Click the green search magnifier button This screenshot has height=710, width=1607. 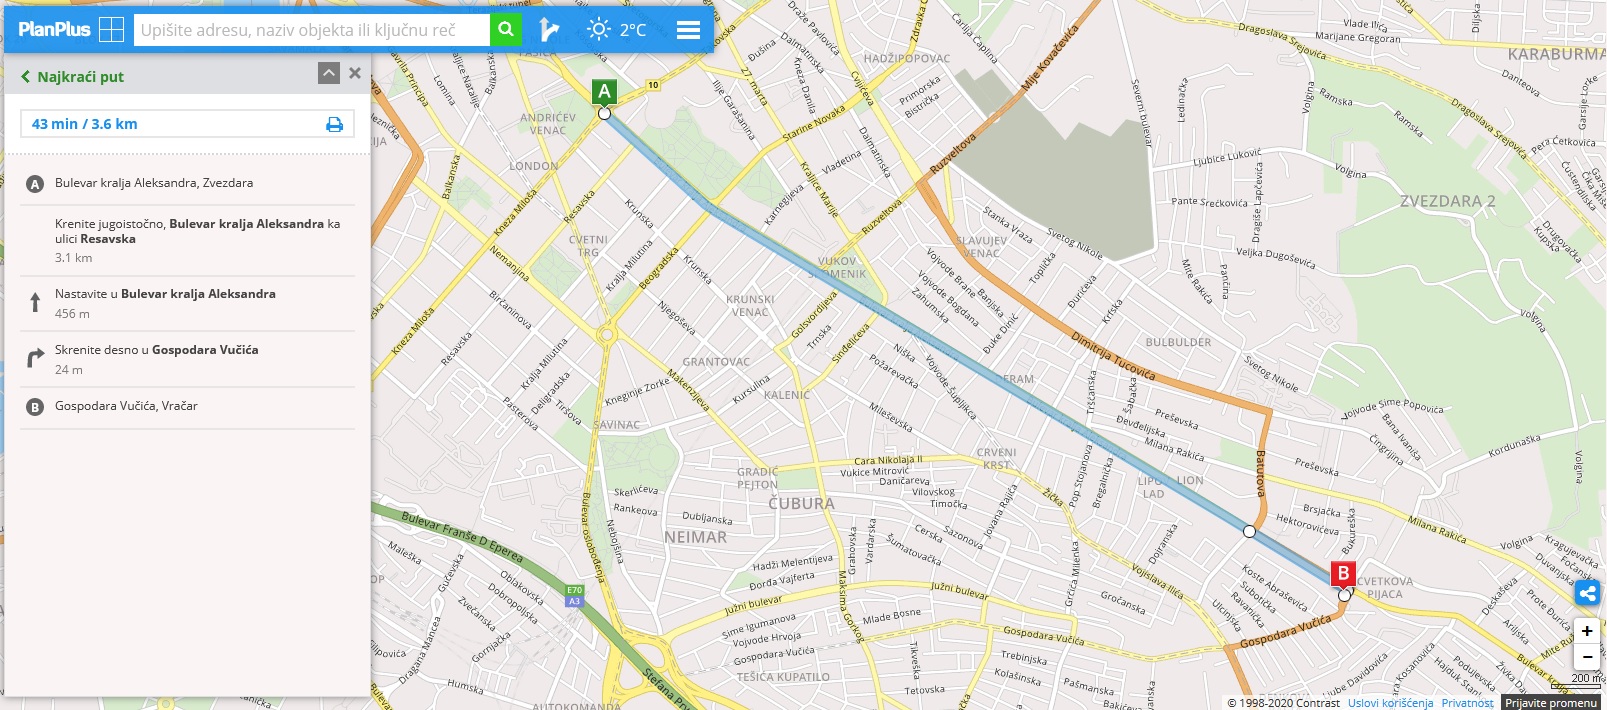click(505, 29)
